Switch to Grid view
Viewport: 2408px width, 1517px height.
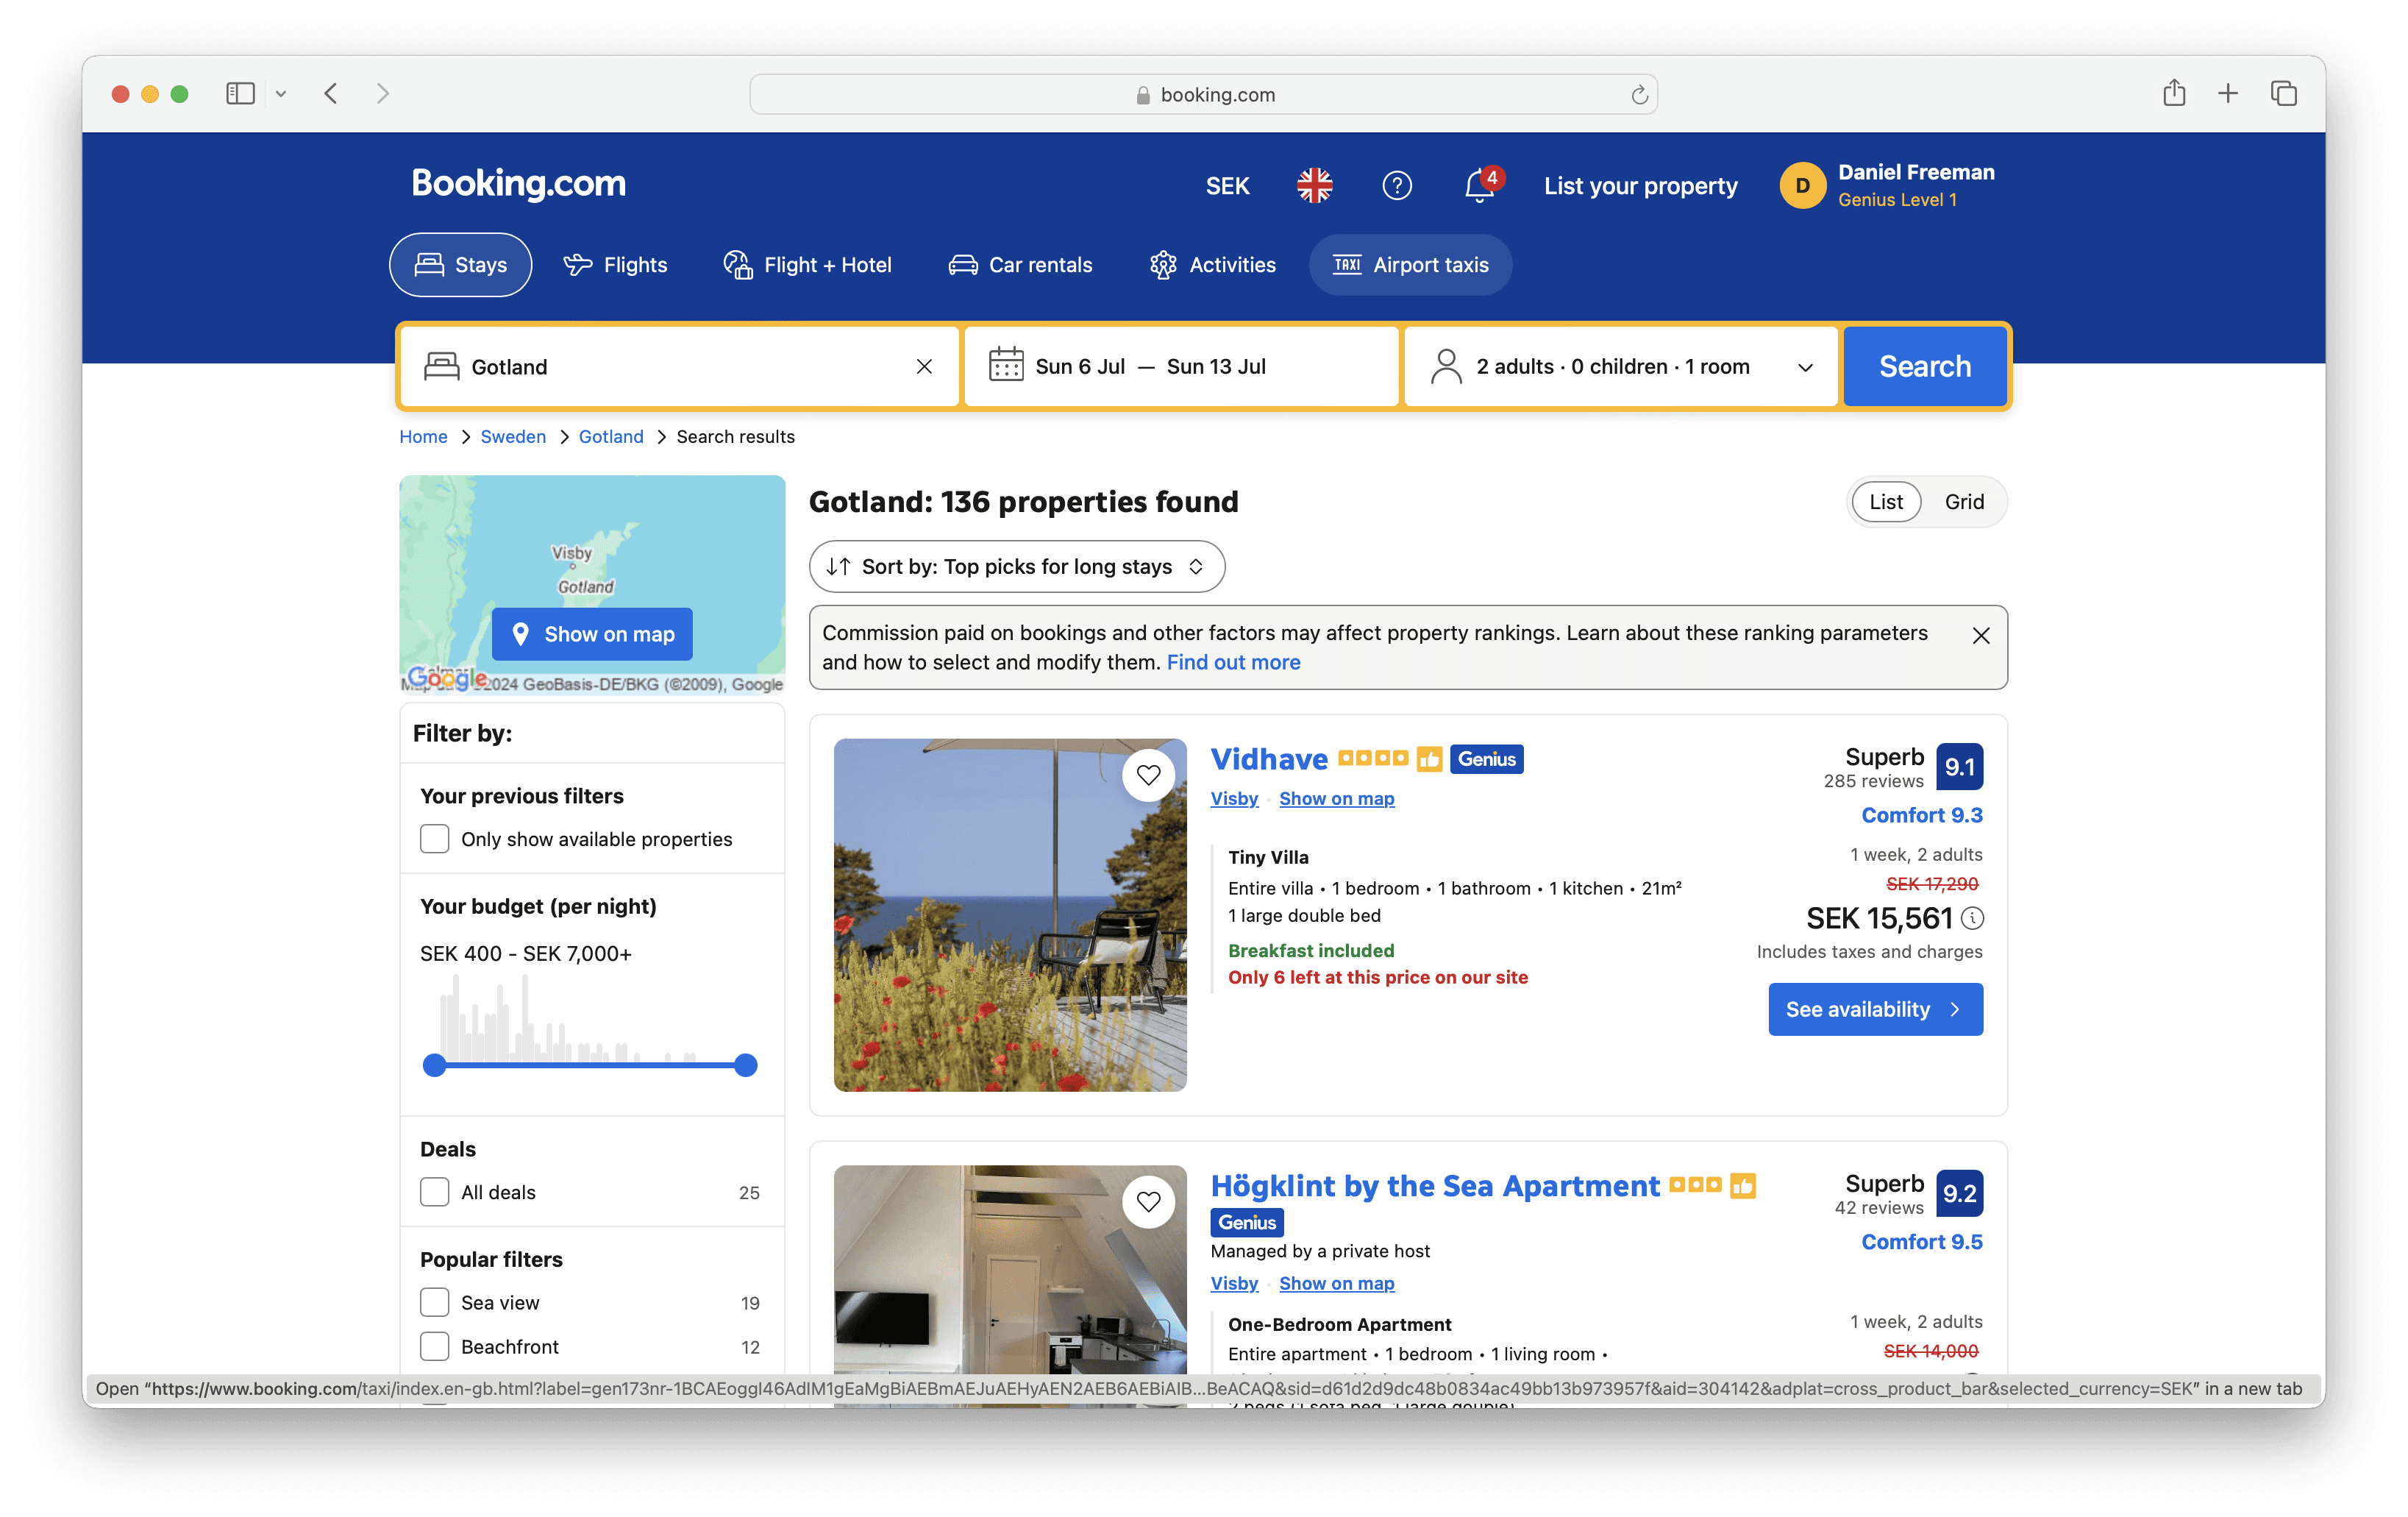coord(1964,501)
